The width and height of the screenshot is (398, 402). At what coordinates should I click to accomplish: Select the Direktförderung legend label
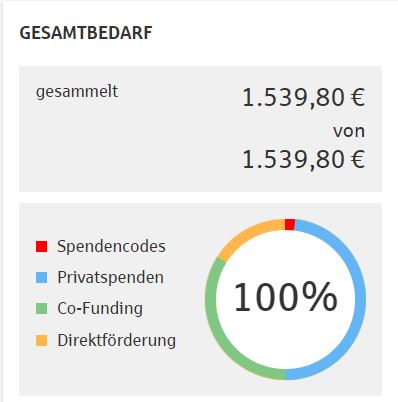pos(116,340)
